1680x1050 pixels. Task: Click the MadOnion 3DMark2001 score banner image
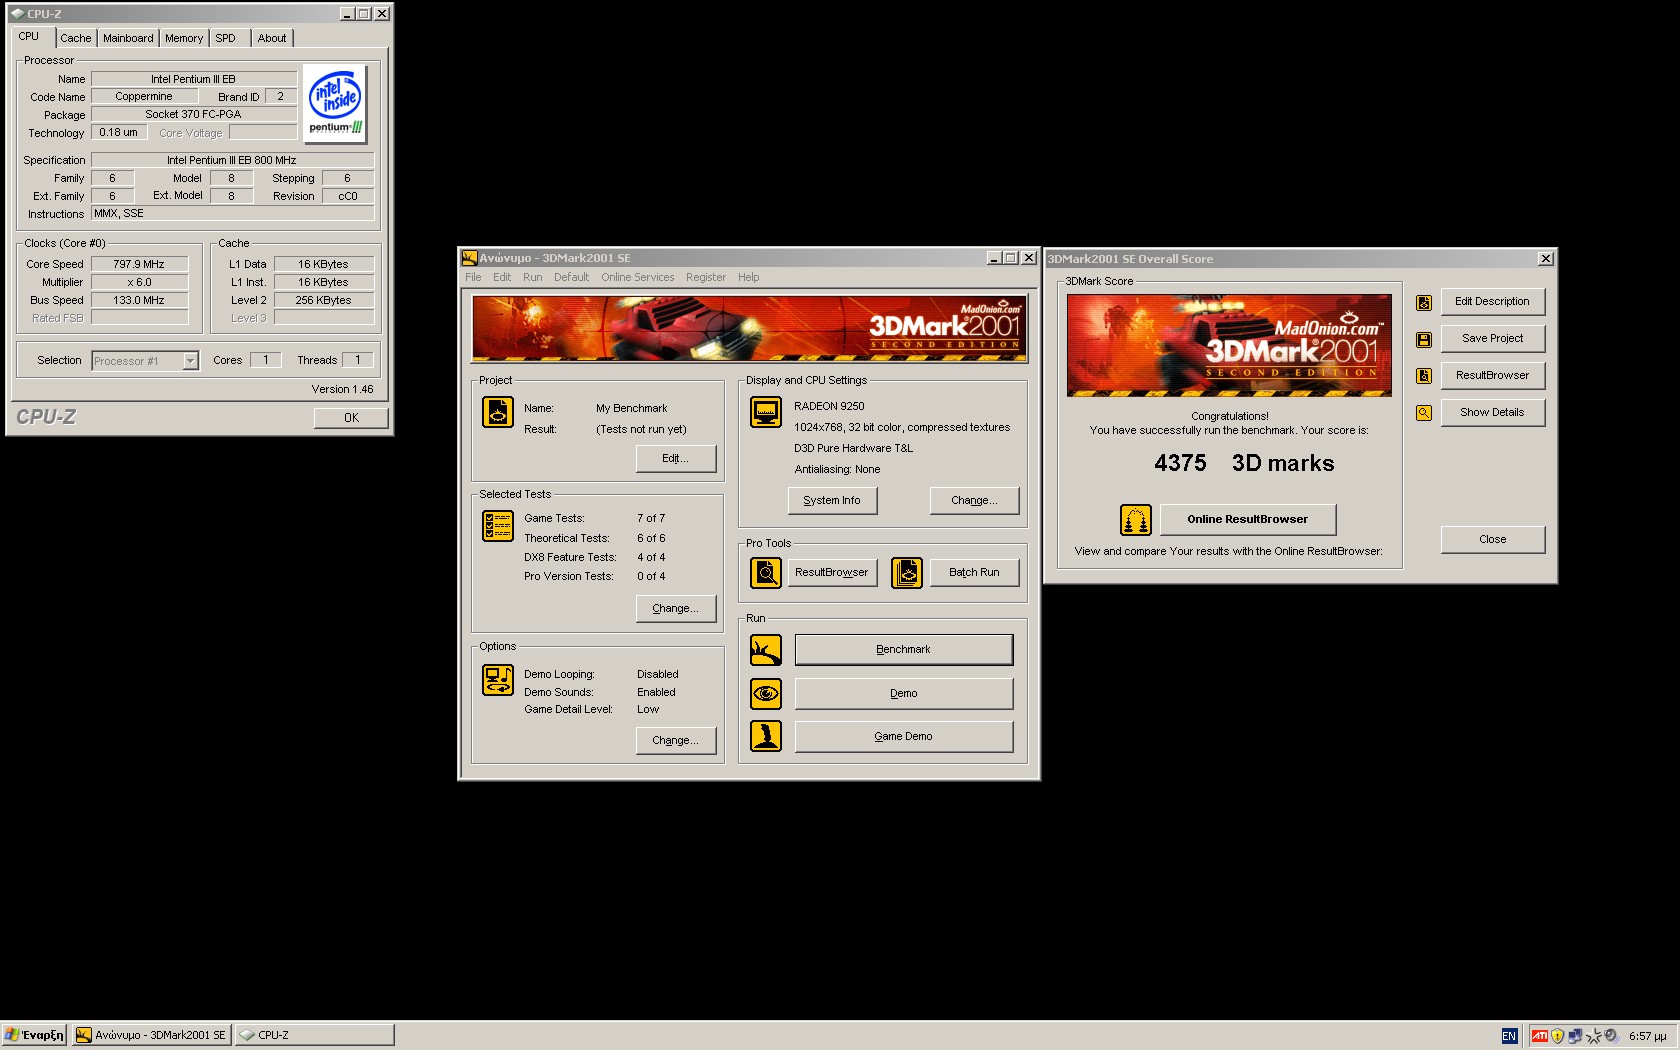pyautogui.click(x=1229, y=345)
